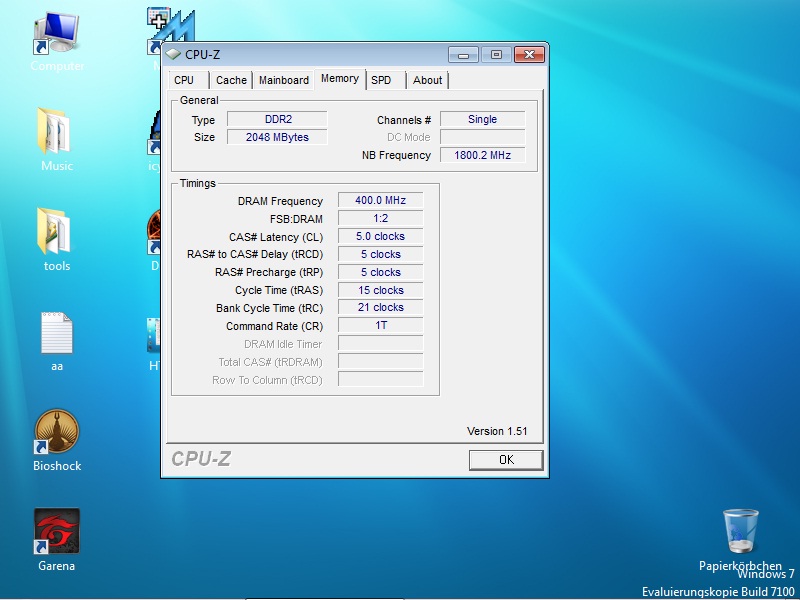The height and width of the screenshot is (600, 800).
Task: Launch the Garena shortcut
Action: [x=56, y=539]
